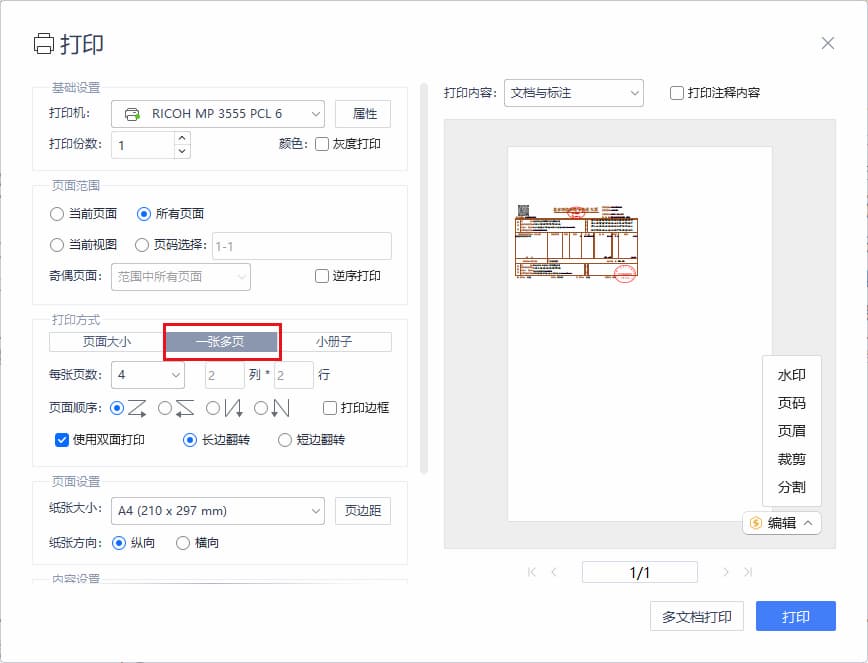Viewport: 868px width, 663px height.
Task: Go to the previous preview page
Action: pyautogui.click(x=554, y=572)
